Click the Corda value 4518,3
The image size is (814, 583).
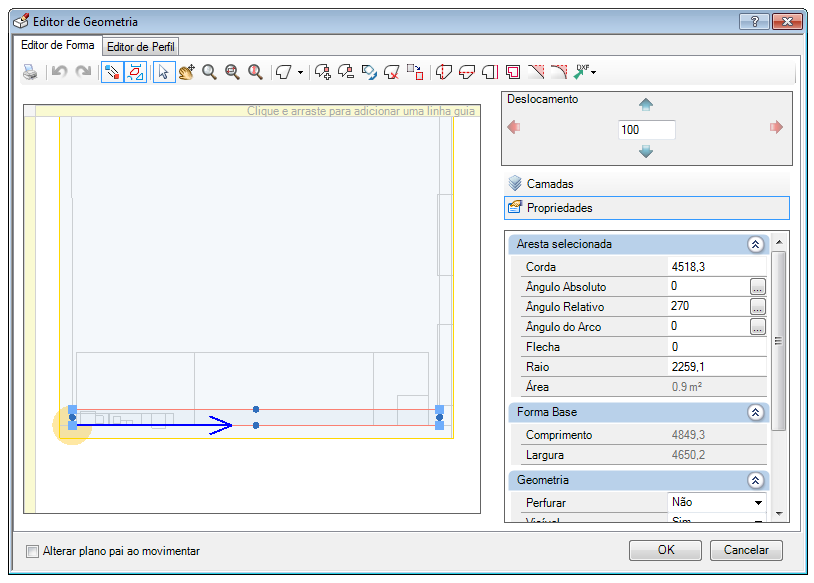tap(717, 267)
